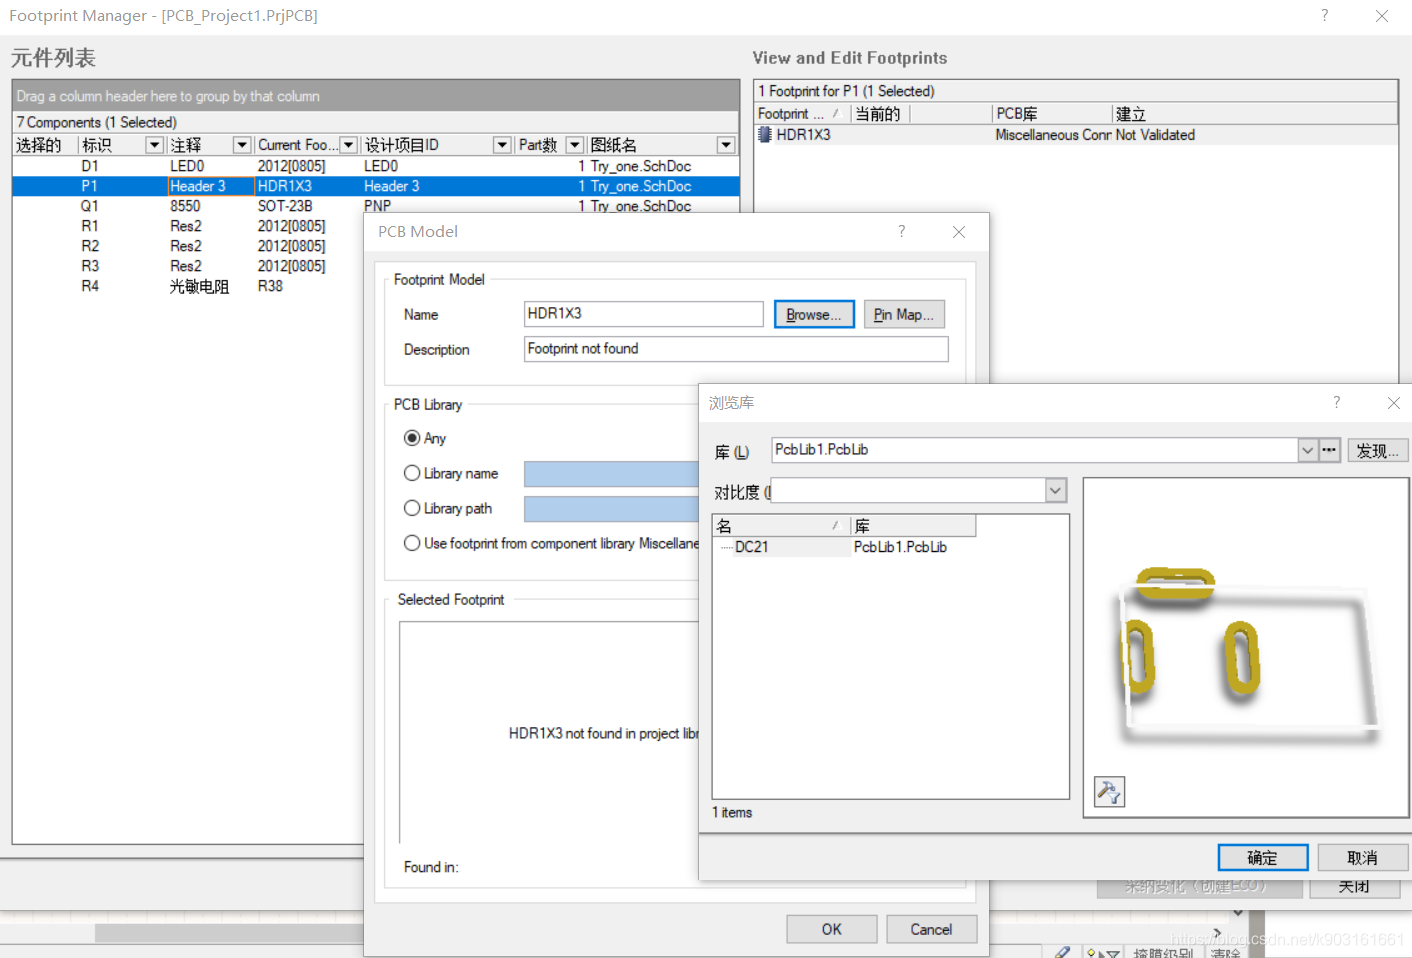Click the HDR1X3 footprint chip icon
The image size is (1412, 958).
tap(765, 135)
